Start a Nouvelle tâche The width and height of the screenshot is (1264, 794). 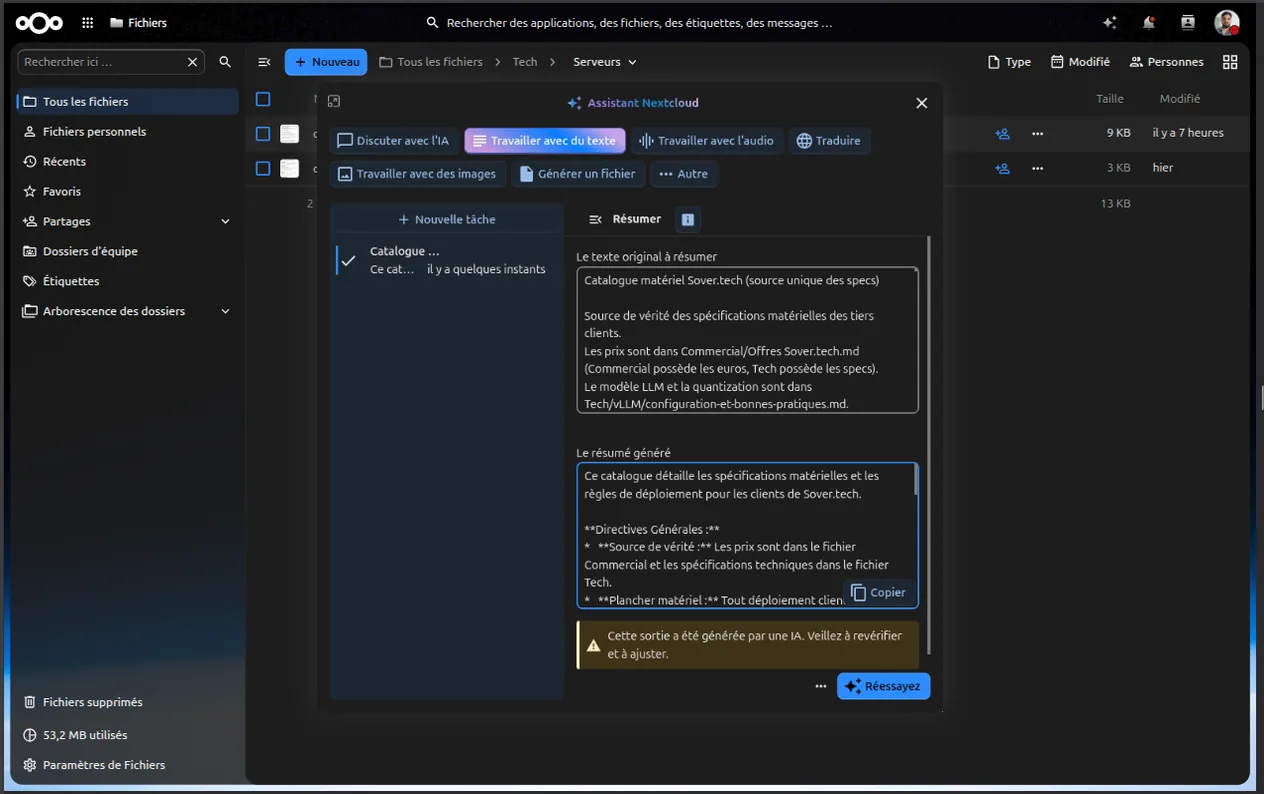tap(447, 219)
